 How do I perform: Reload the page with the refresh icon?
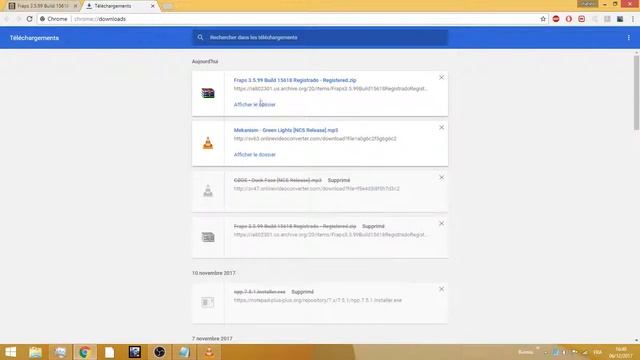click(x=29, y=19)
